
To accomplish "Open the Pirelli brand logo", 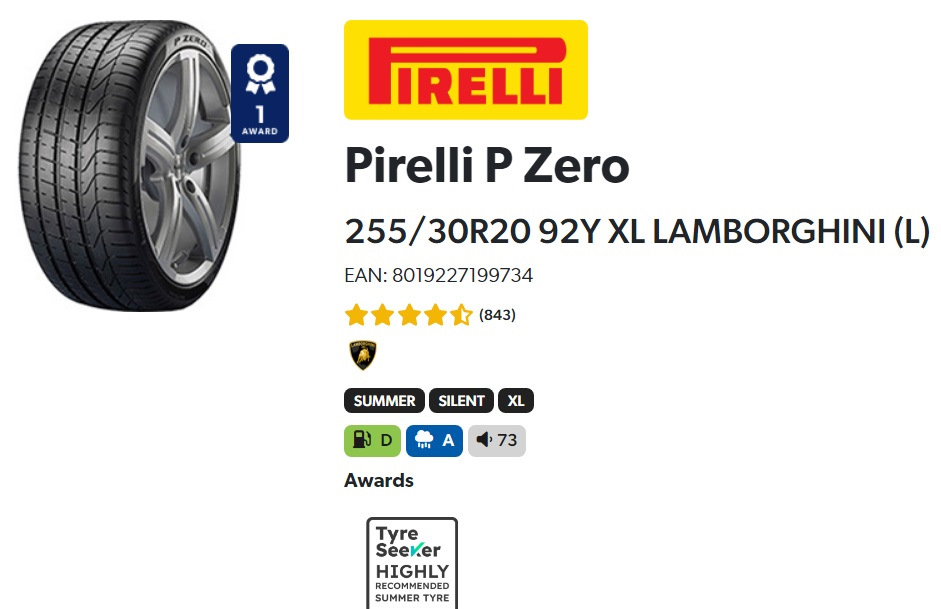I will tap(466, 70).
